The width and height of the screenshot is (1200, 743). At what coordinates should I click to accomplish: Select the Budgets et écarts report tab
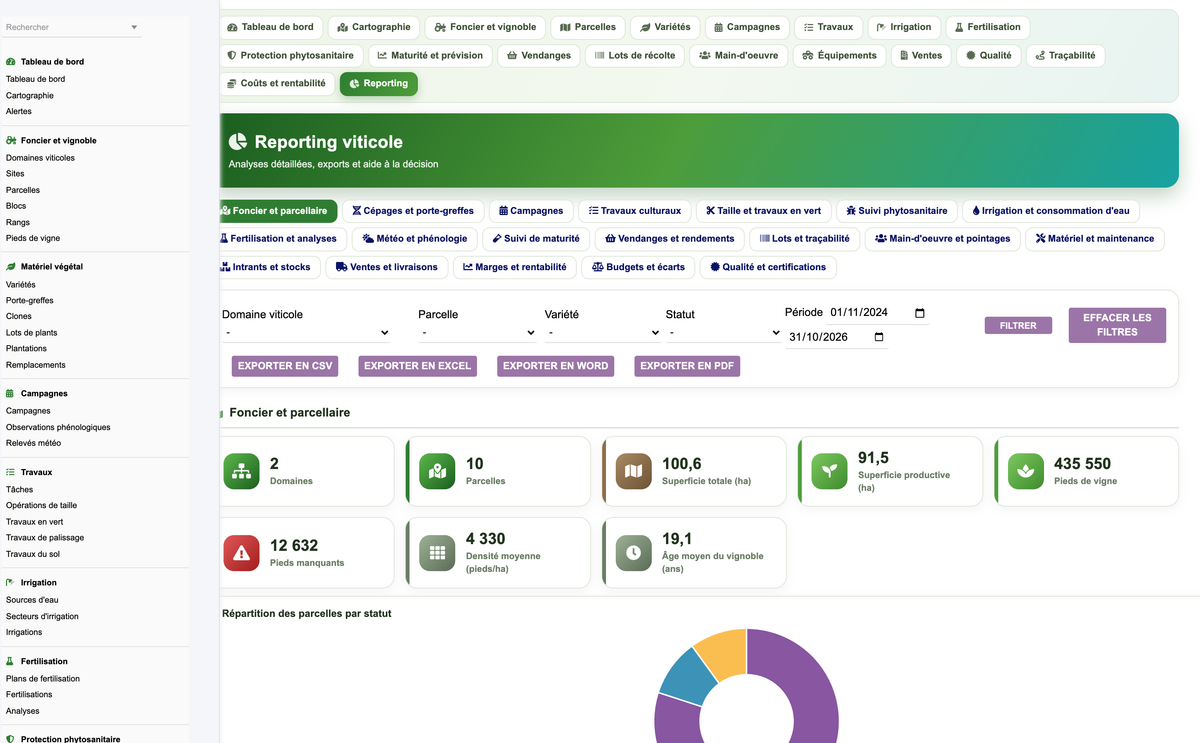tap(638, 267)
